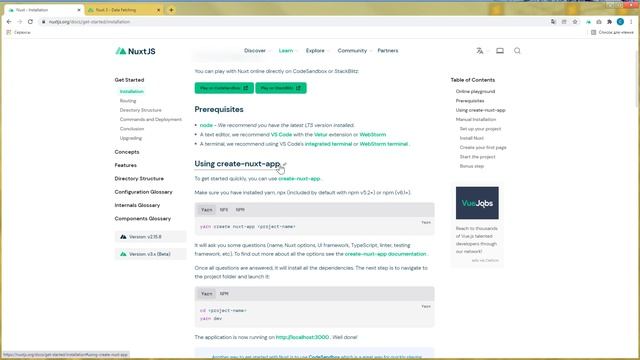This screenshot has width=640, height=360.
Task: Toggle color mode with the laptop icon
Action: pyautogui.click(x=500, y=51)
